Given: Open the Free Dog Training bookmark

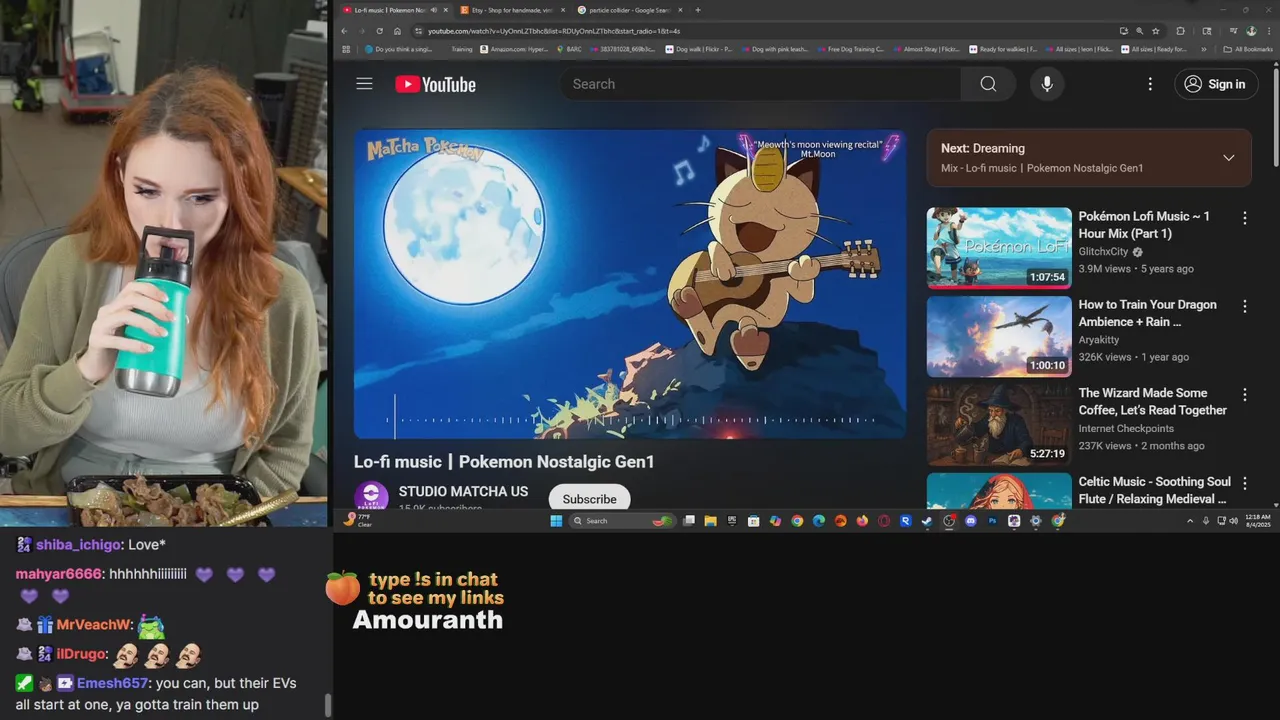Looking at the screenshot, I should pyautogui.click(x=851, y=49).
